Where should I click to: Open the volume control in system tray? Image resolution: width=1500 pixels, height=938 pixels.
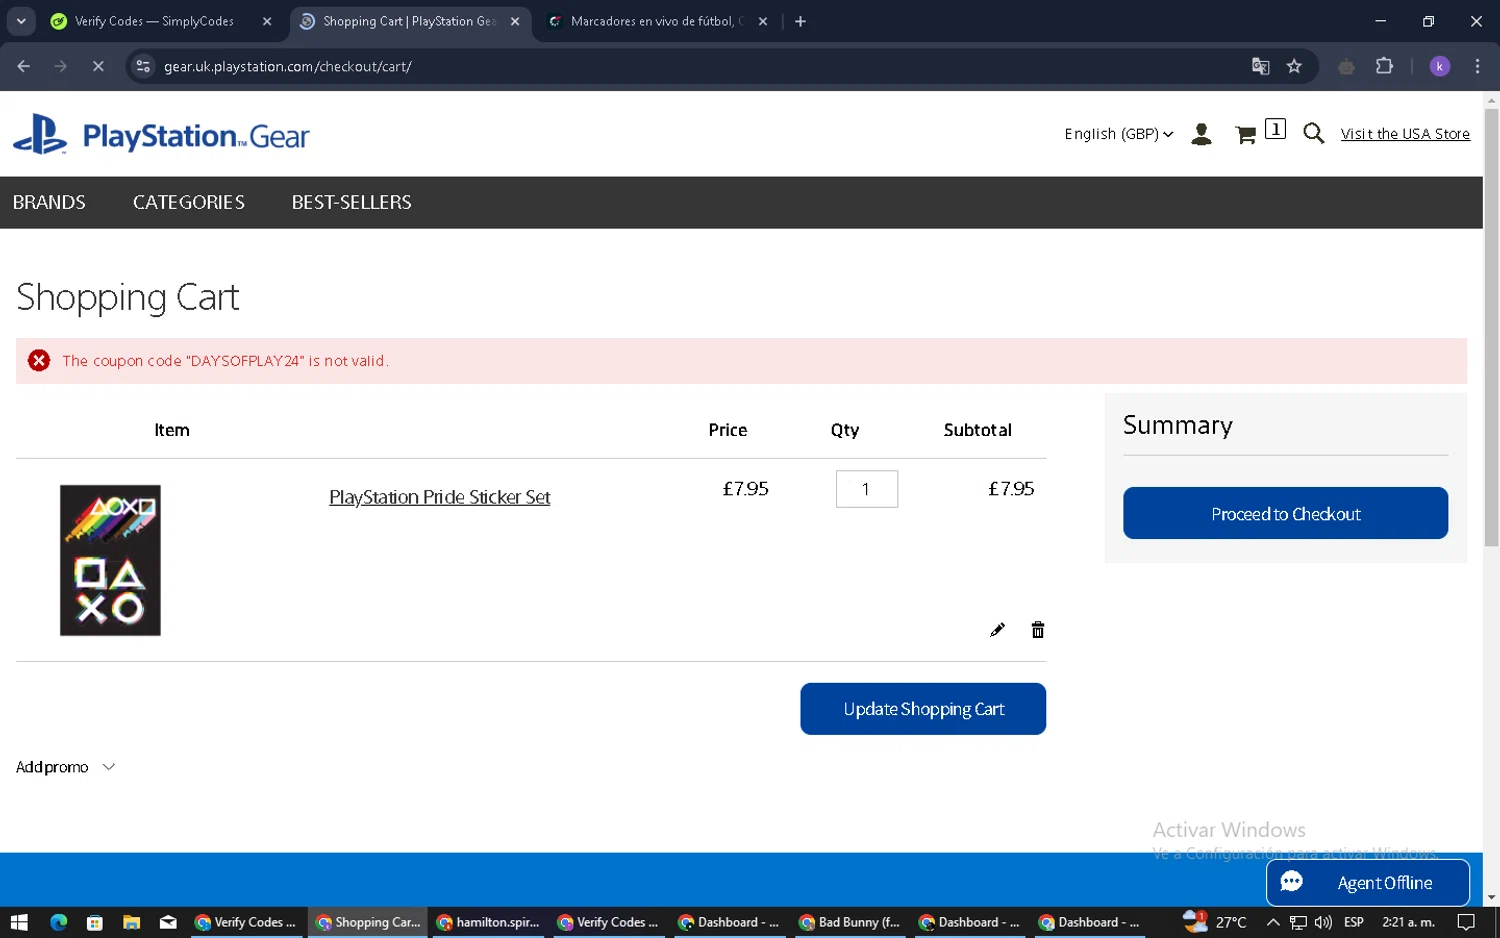pyautogui.click(x=1323, y=922)
